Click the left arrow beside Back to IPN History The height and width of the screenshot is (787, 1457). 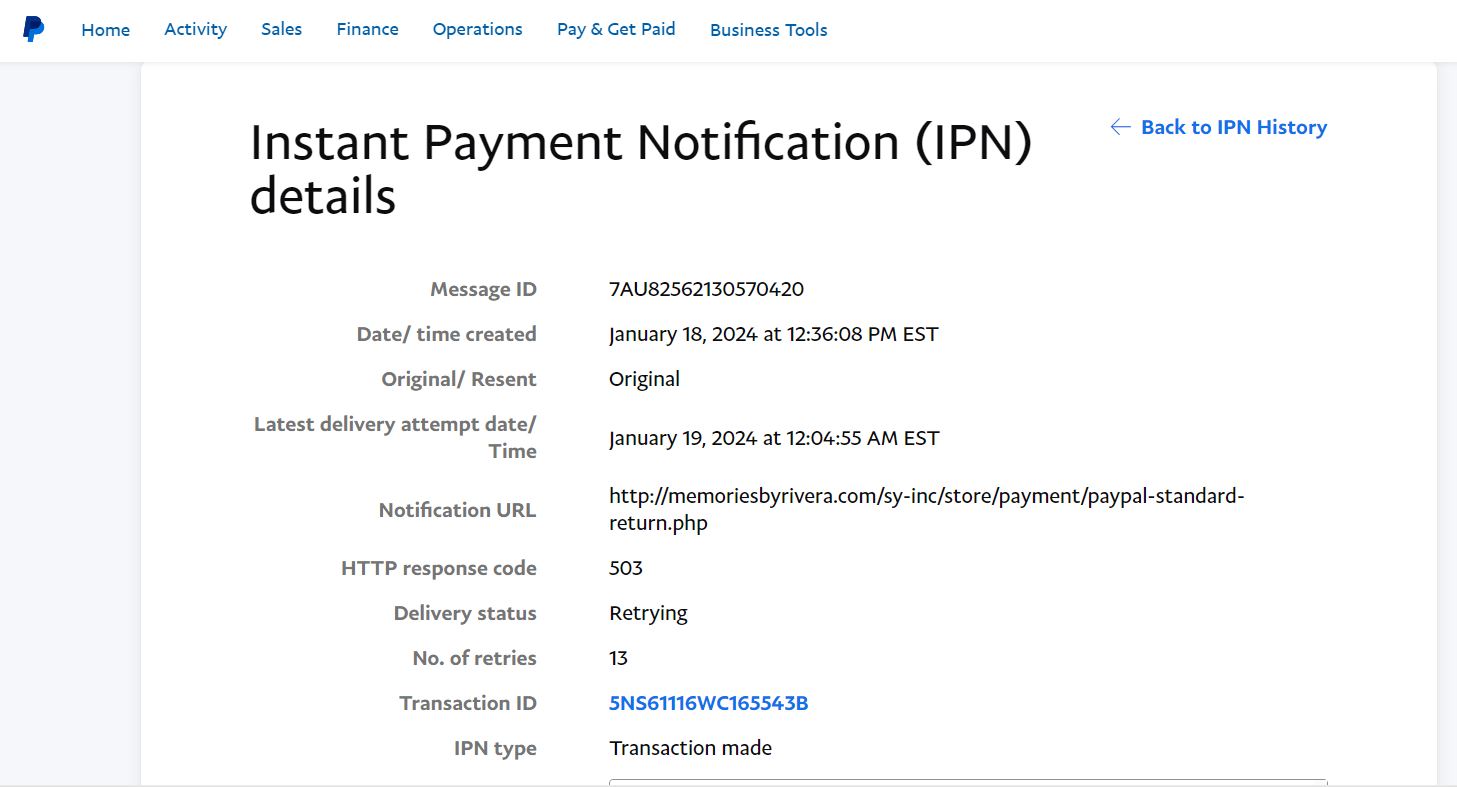click(1121, 127)
